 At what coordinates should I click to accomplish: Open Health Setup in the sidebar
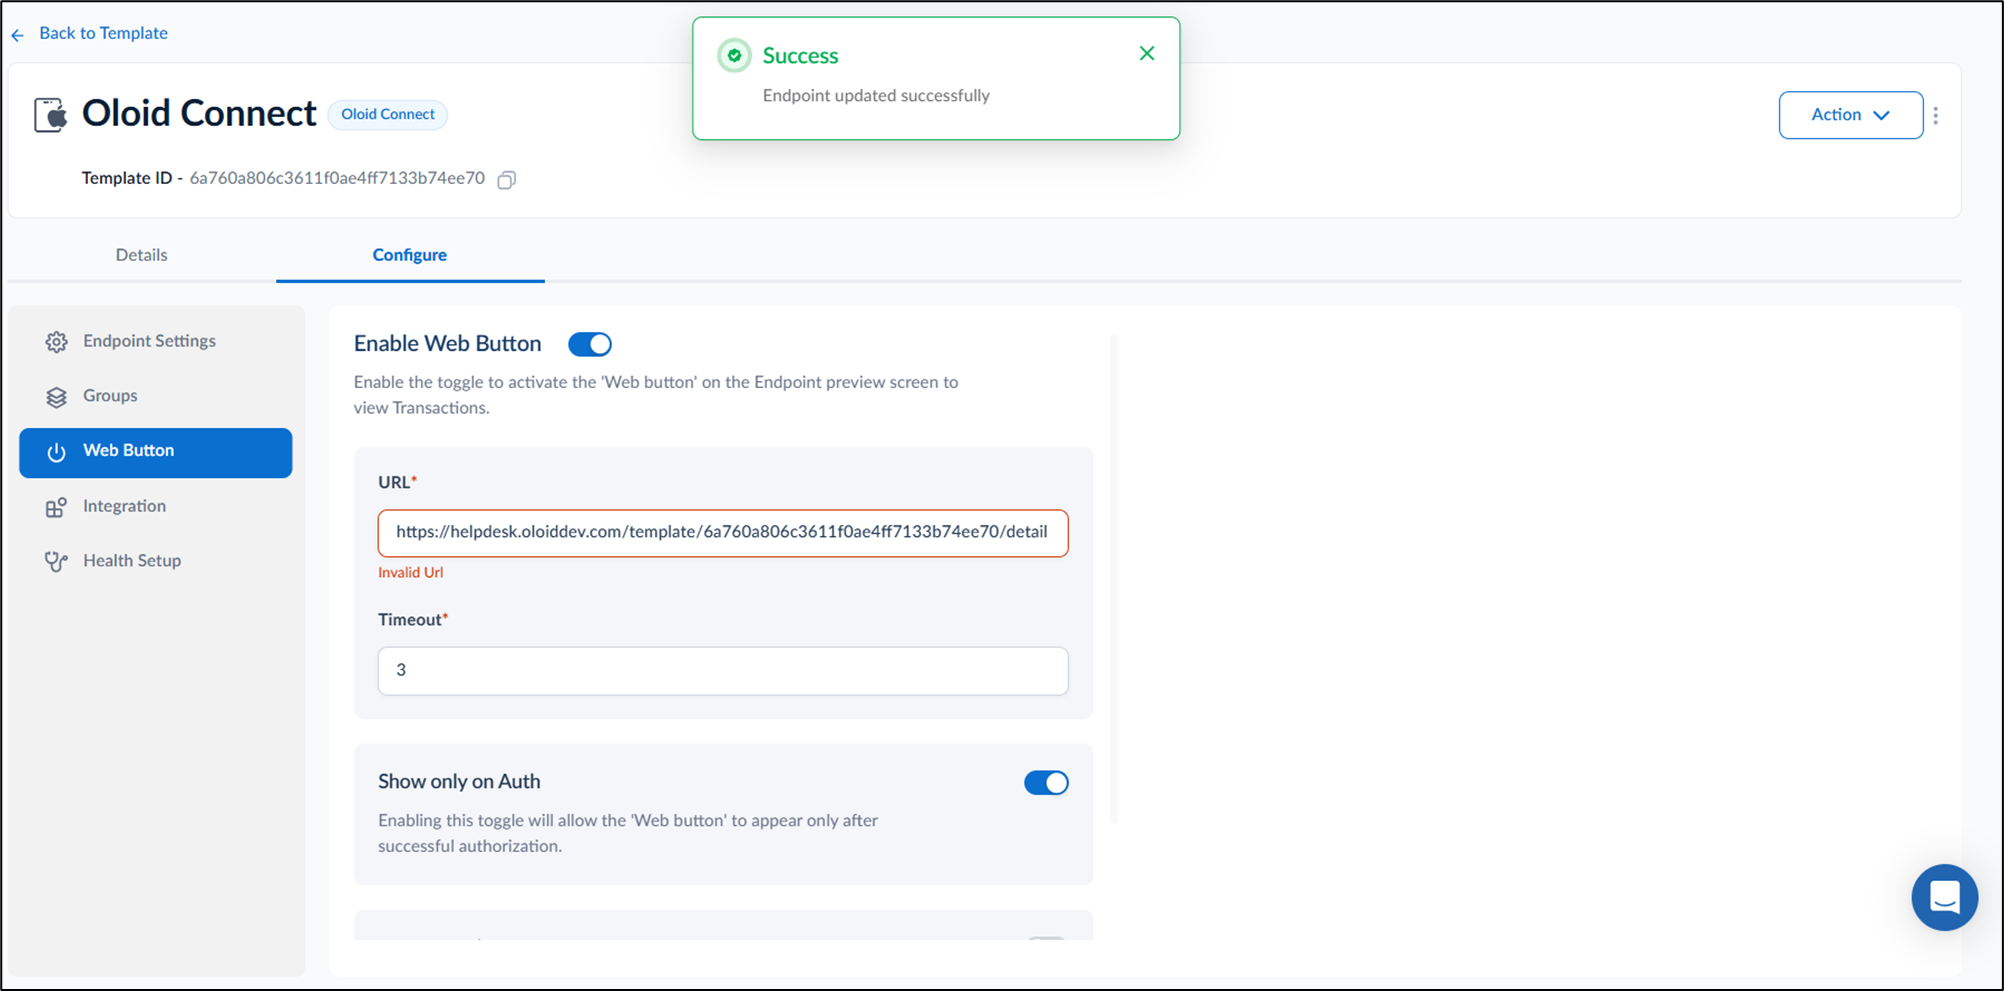pyautogui.click(x=156, y=561)
